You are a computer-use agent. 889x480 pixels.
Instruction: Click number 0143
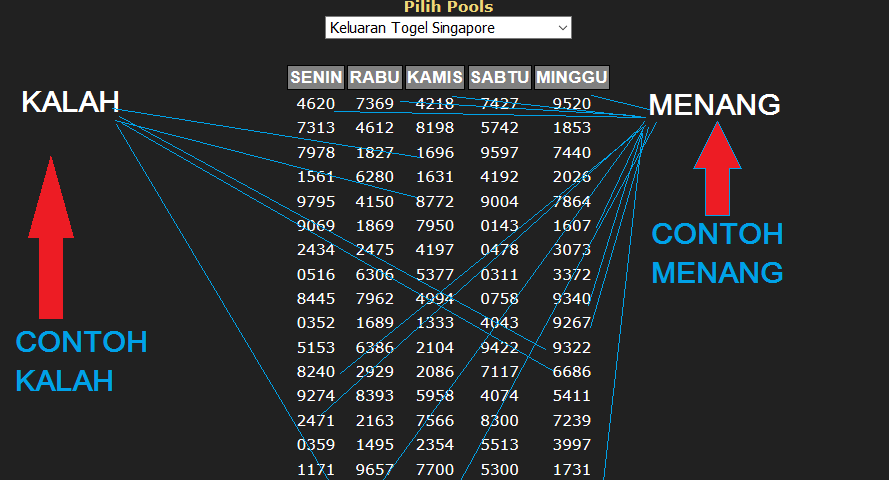[x=499, y=226]
